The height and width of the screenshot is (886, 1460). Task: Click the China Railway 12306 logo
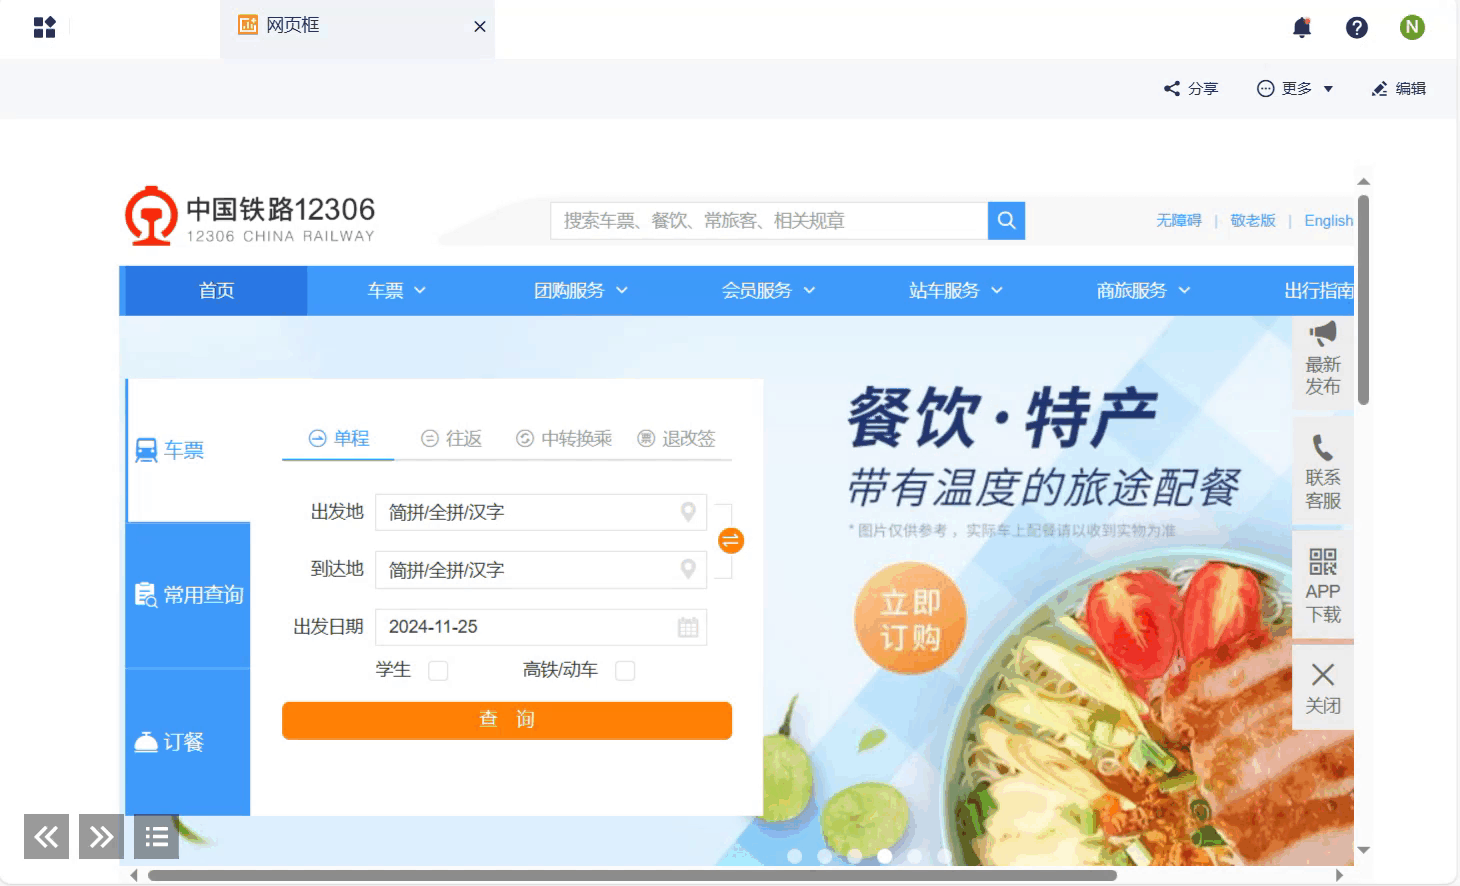pyautogui.click(x=250, y=216)
